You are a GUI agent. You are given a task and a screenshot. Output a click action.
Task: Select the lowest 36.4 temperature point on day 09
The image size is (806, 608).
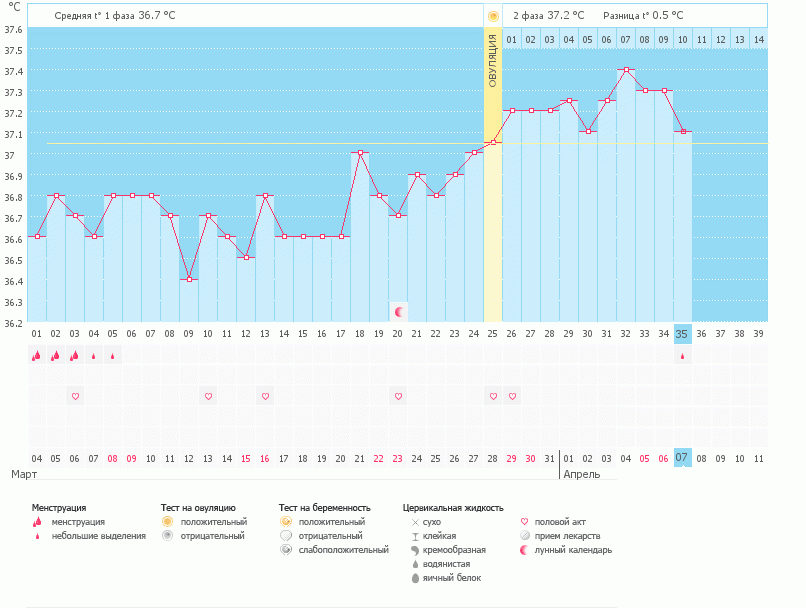(189, 279)
